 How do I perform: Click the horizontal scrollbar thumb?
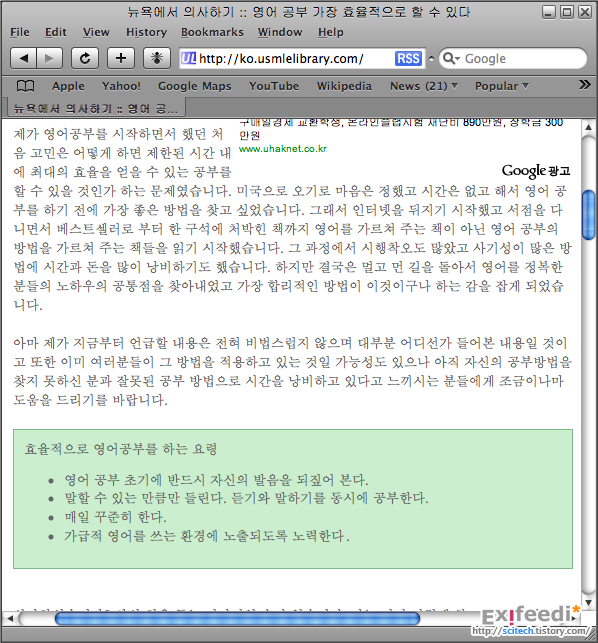tap(237, 618)
